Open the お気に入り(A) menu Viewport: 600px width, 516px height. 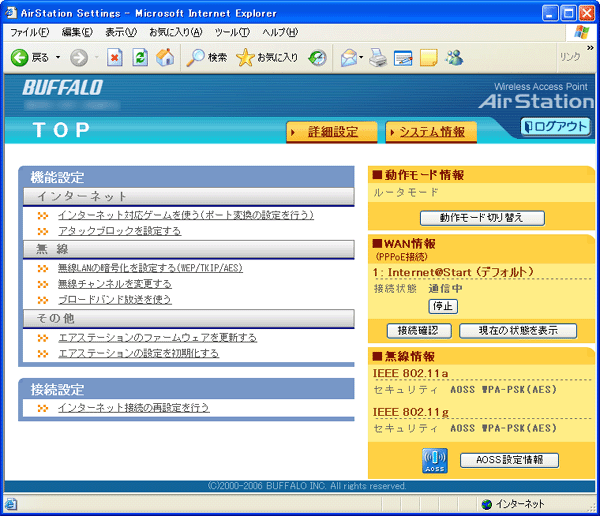click(176, 32)
